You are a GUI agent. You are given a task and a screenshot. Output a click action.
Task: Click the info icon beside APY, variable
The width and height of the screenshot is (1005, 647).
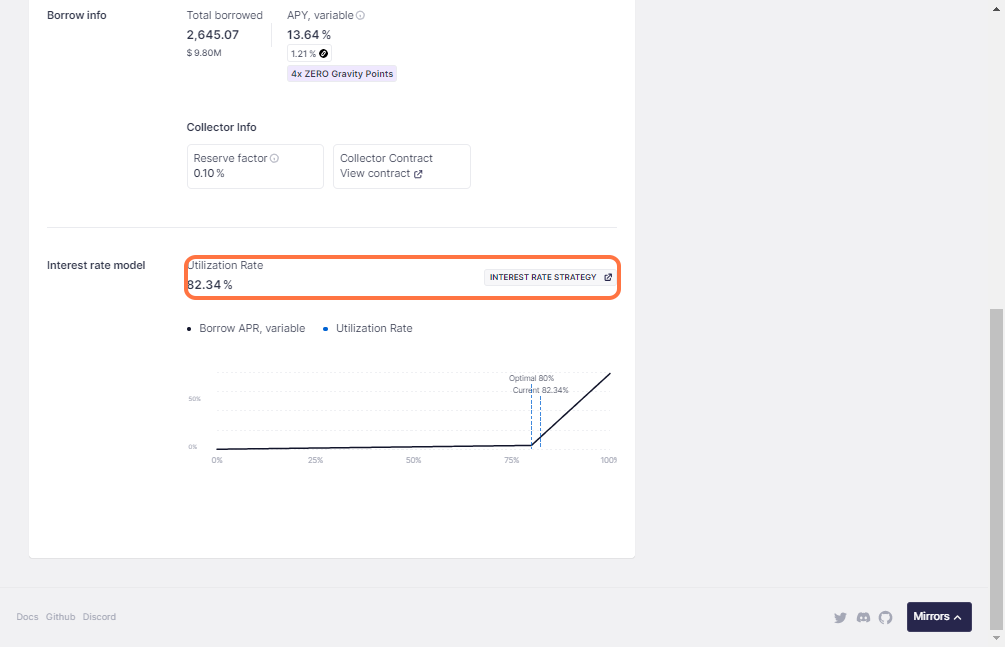click(x=360, y=16)
